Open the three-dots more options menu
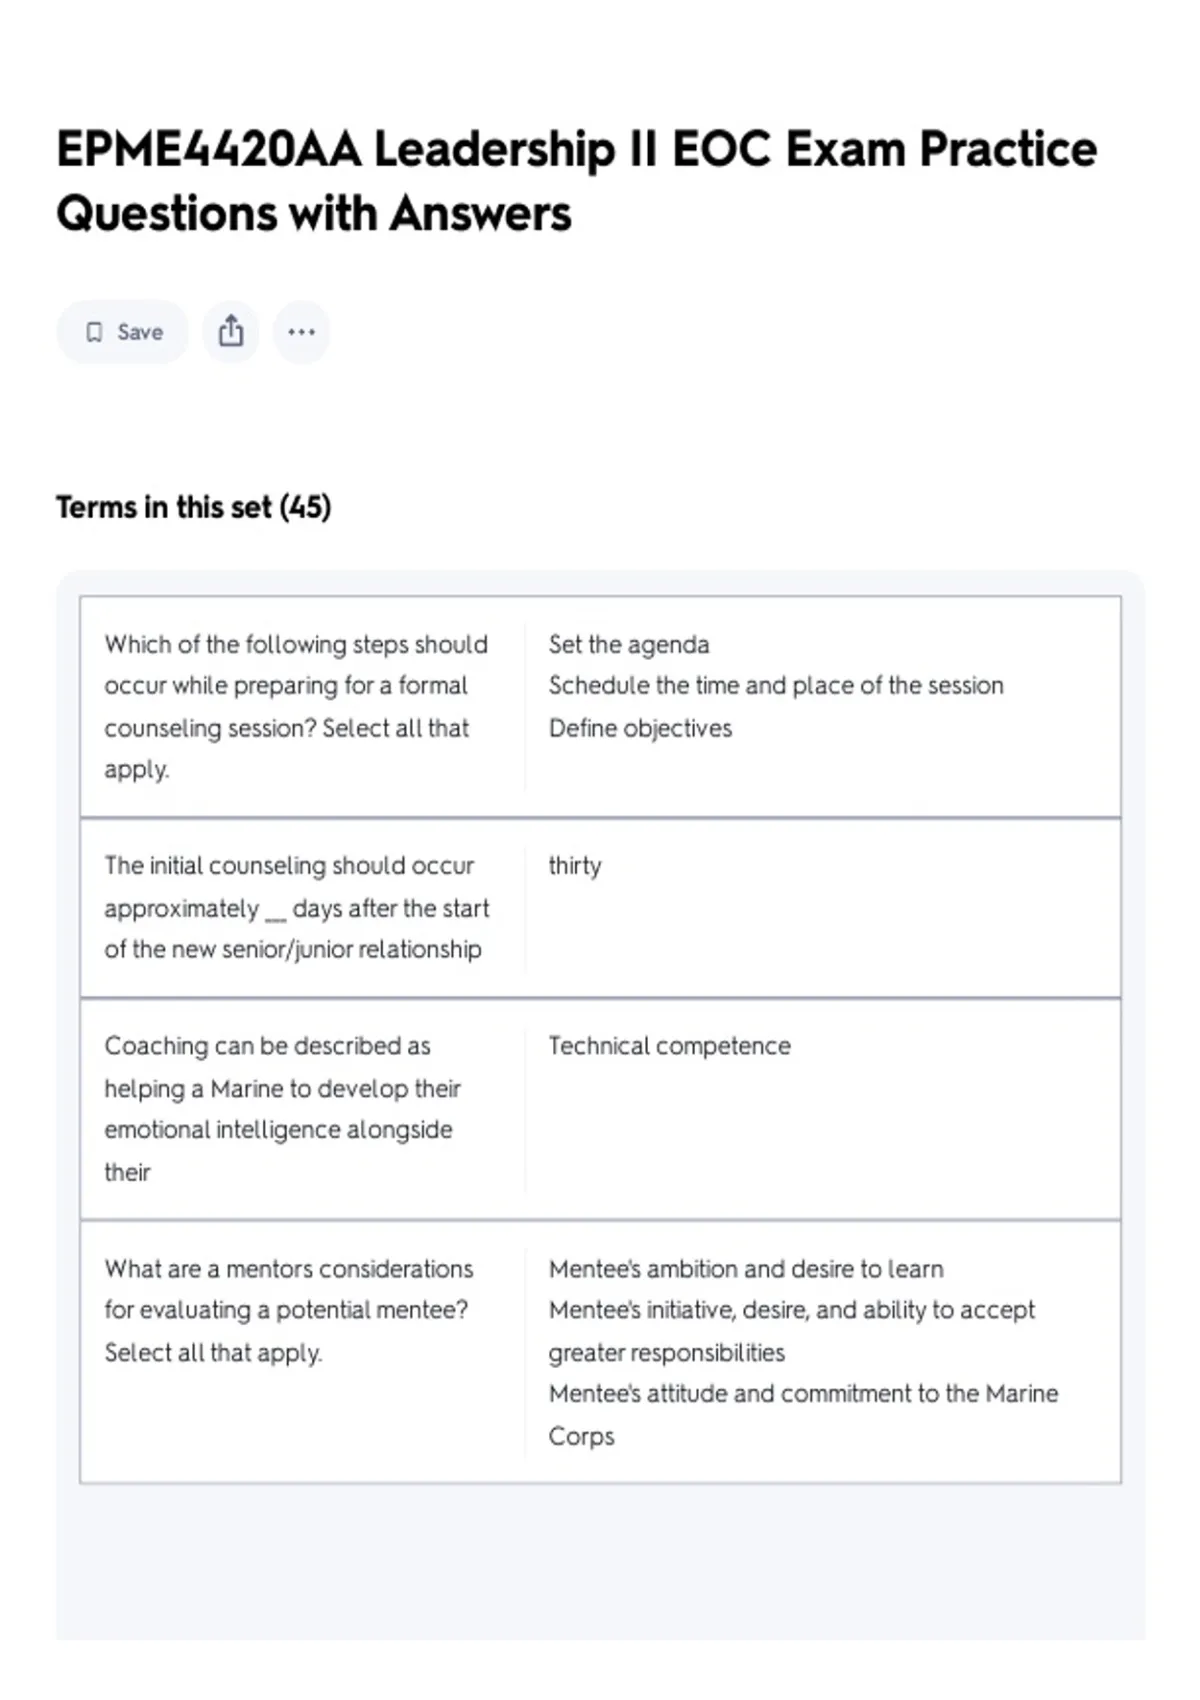Image resolution: width=1200 pixels, height=1700 pixels. (x=301, y=332)
